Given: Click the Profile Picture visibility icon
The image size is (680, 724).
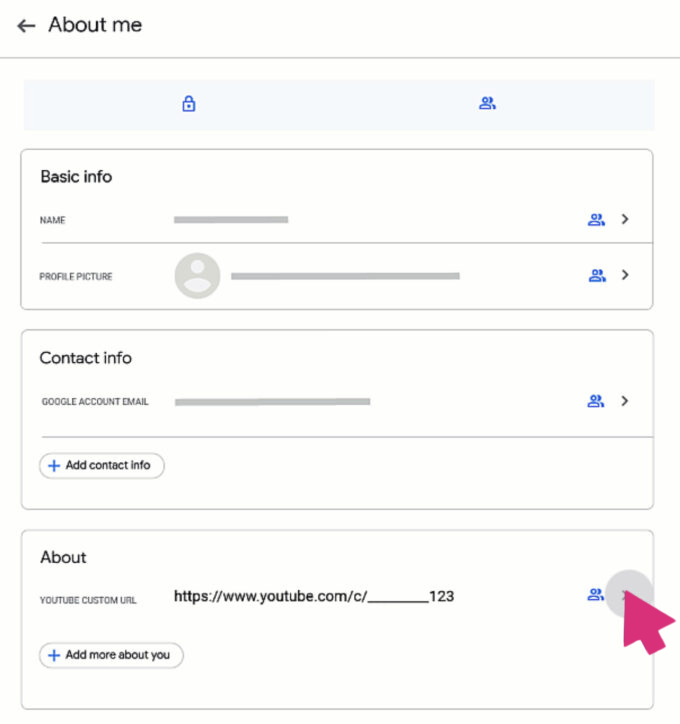Looking at the screenshot, I should 596,275.
